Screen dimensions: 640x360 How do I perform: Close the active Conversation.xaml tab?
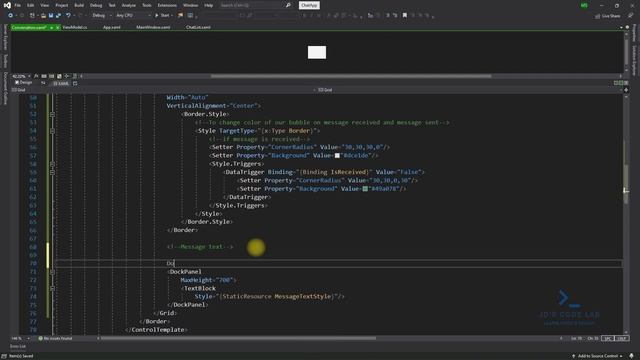click(58, 27)
